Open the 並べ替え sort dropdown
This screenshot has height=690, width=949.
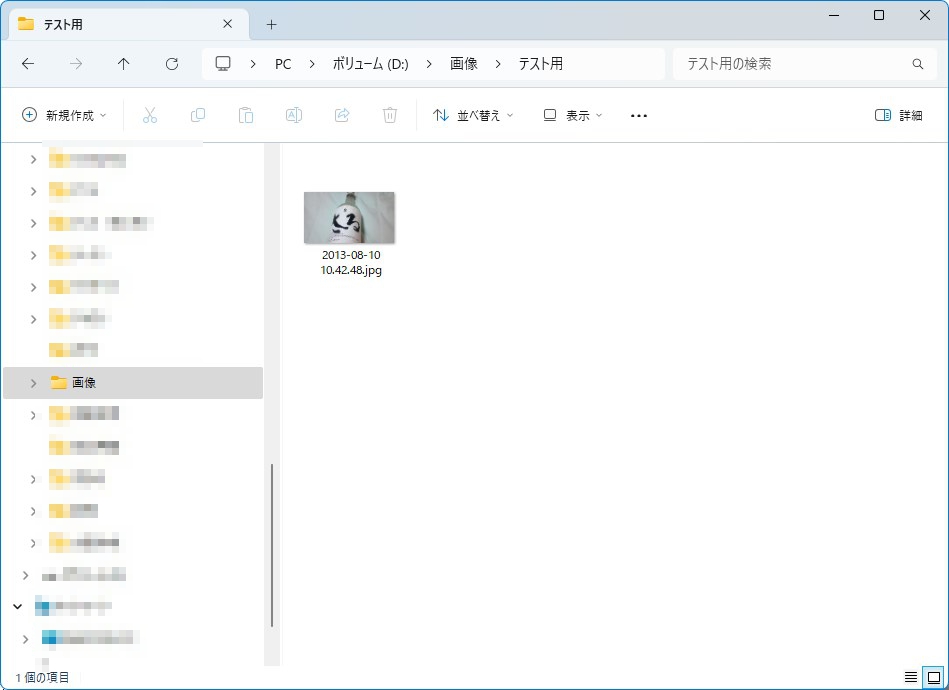473,115
